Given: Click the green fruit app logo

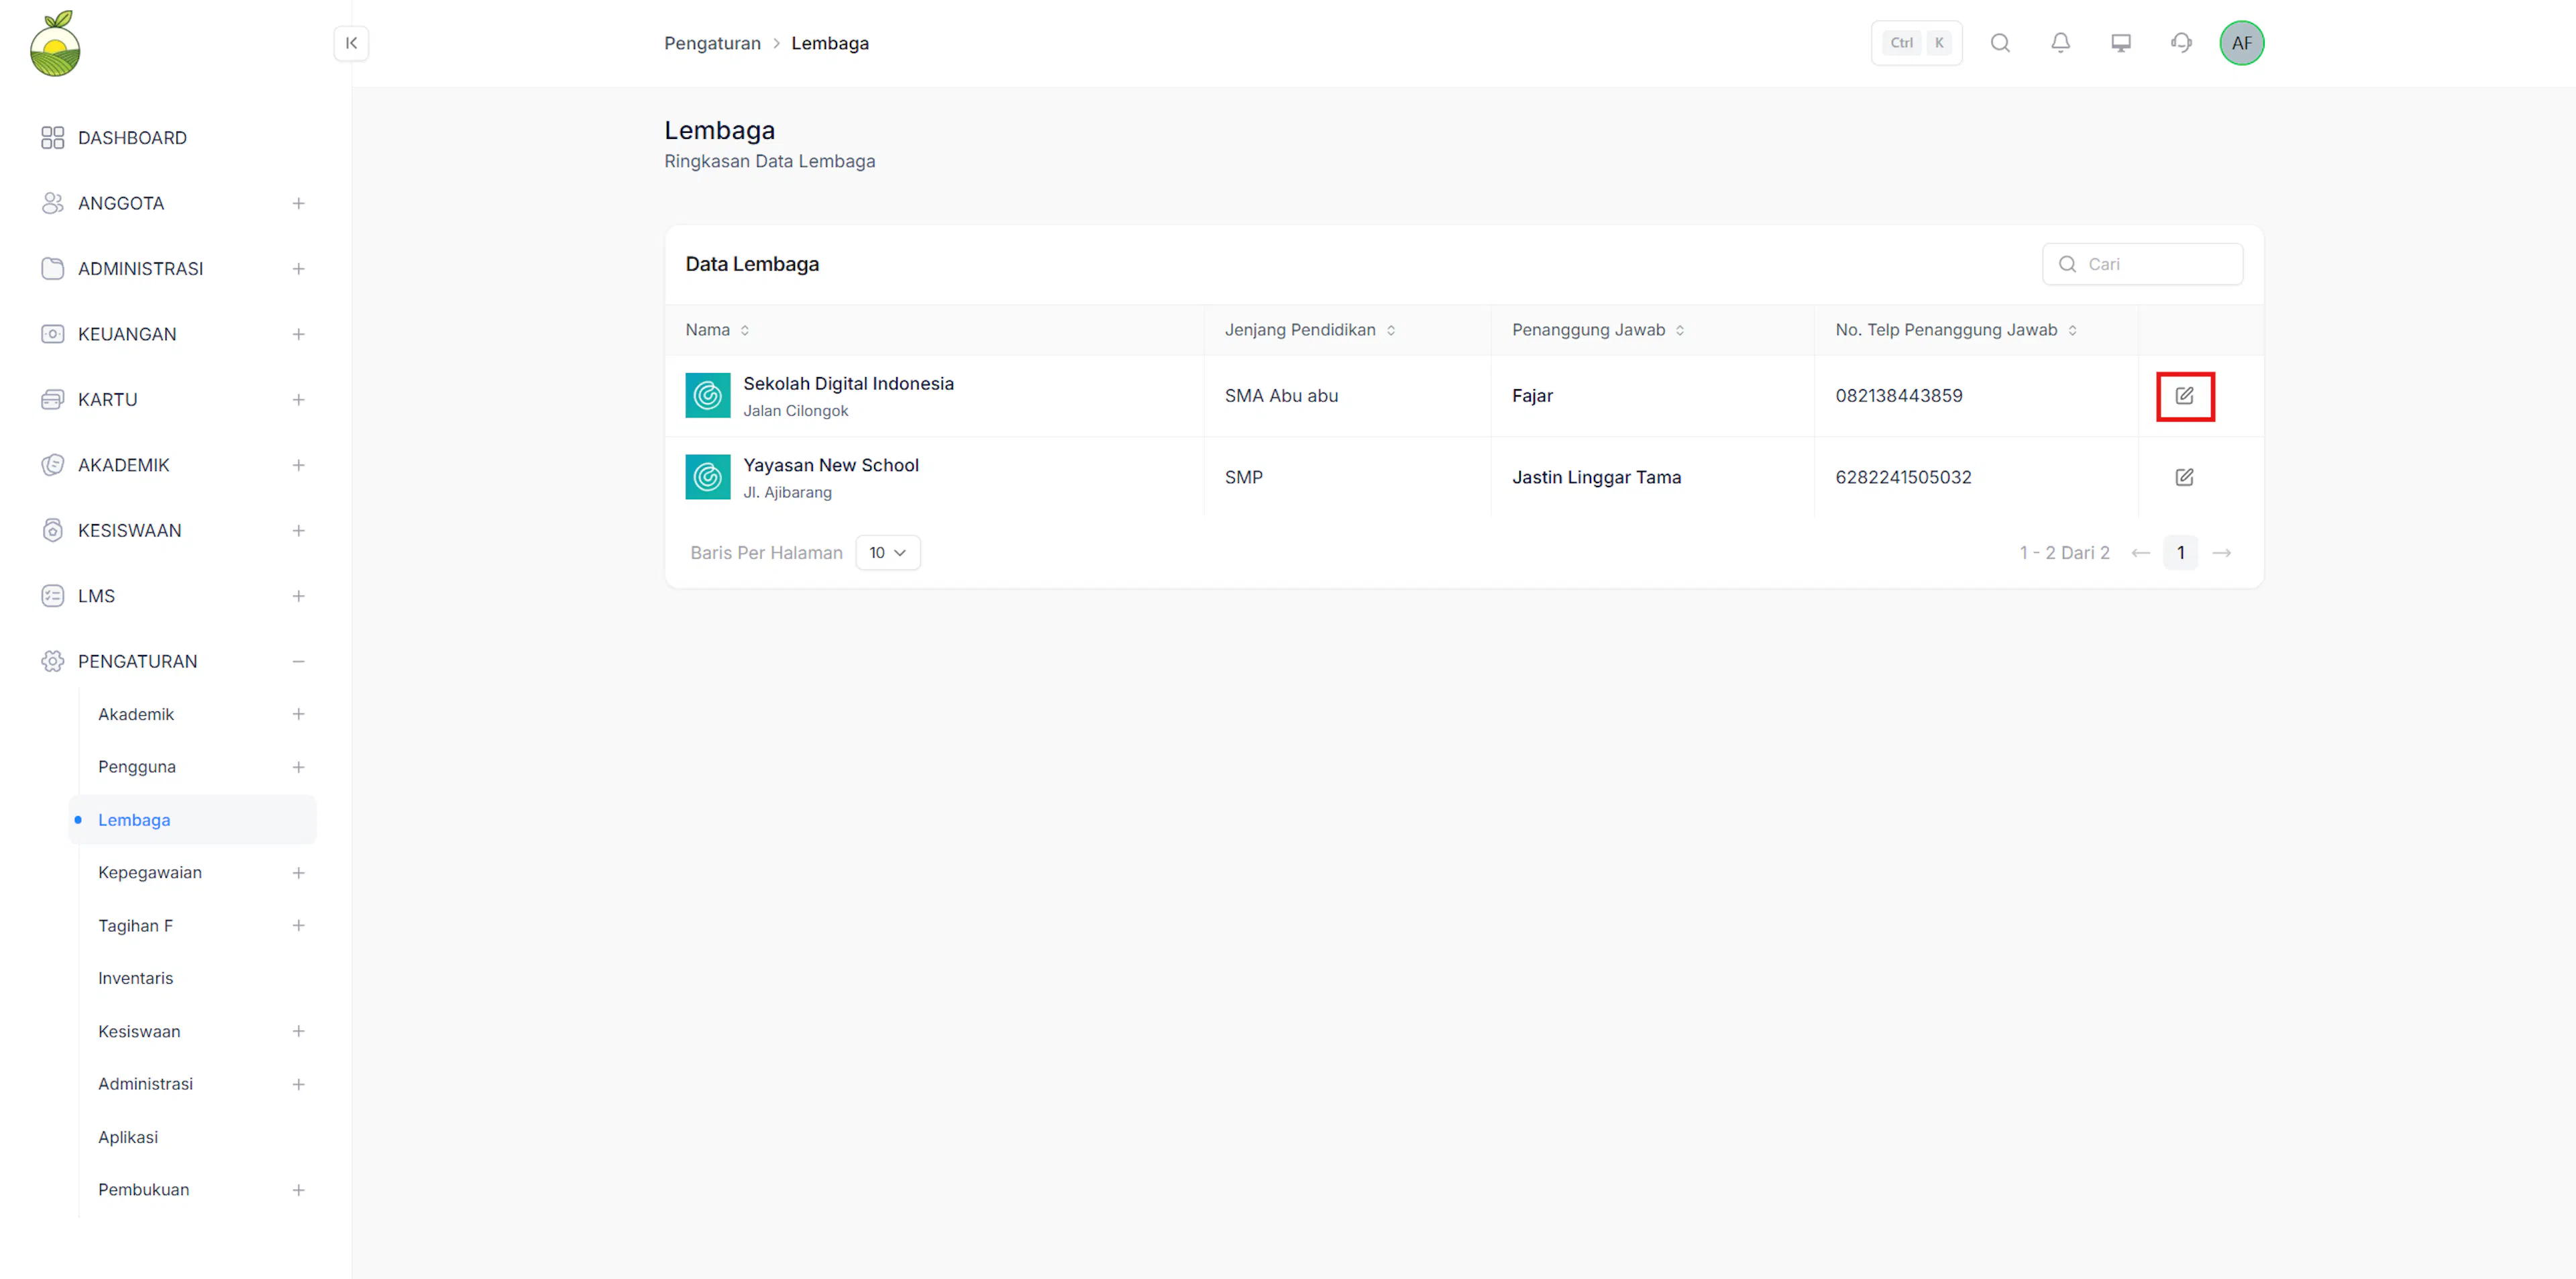Looking at the screenshot, I should click(55, 43).
